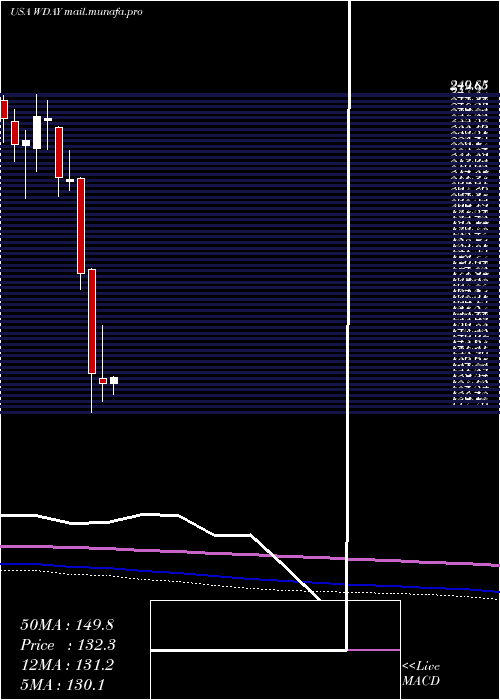The width and height of the screenshot is (500, 700).
Task: Click the '<<Live MACD' label
Action: click(421, 673)
